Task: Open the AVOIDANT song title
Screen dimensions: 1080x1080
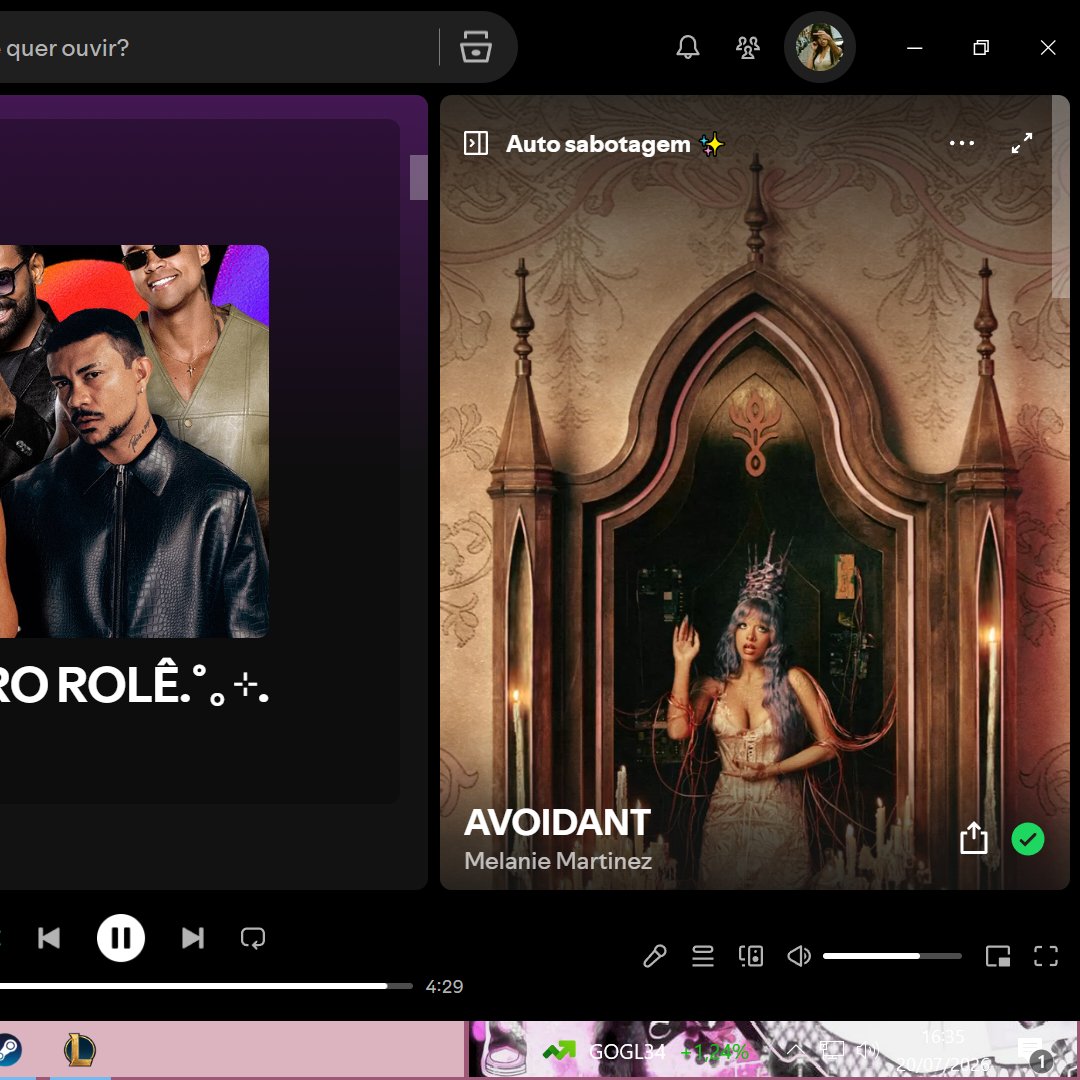Action: pyautogui.click(x=557, y=822)
